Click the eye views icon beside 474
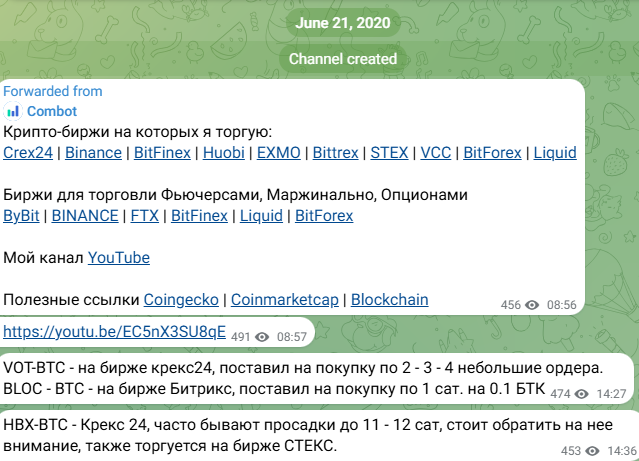 click(x=582, y=394)
